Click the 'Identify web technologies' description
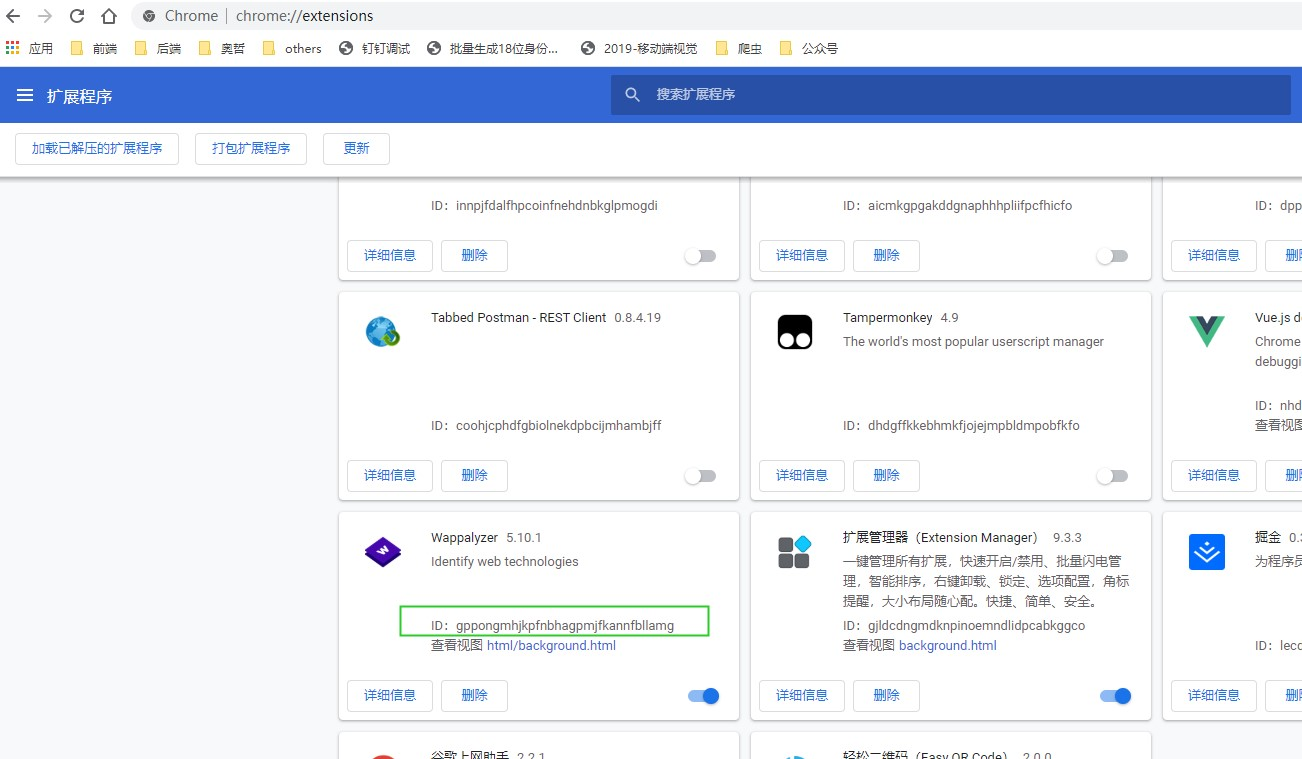The width and height of the screenshot is (1302, 759). 505,561
